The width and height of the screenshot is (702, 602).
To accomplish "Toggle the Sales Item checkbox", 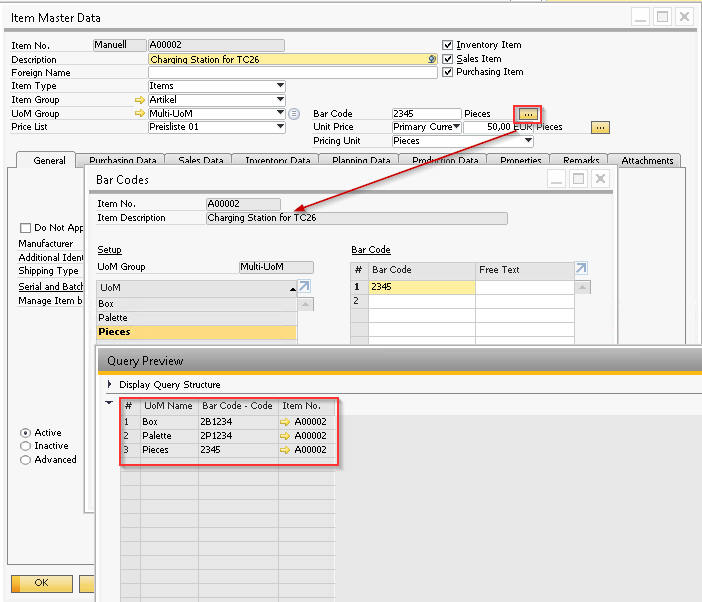I will (x=448, y=59).
